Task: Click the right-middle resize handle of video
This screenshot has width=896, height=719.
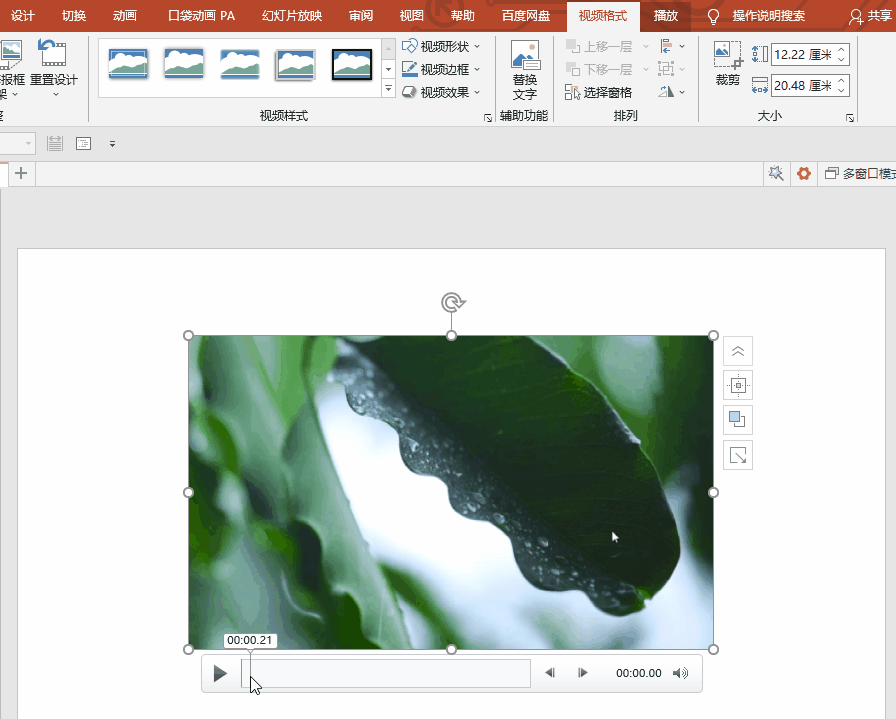Action: (713, 492)
